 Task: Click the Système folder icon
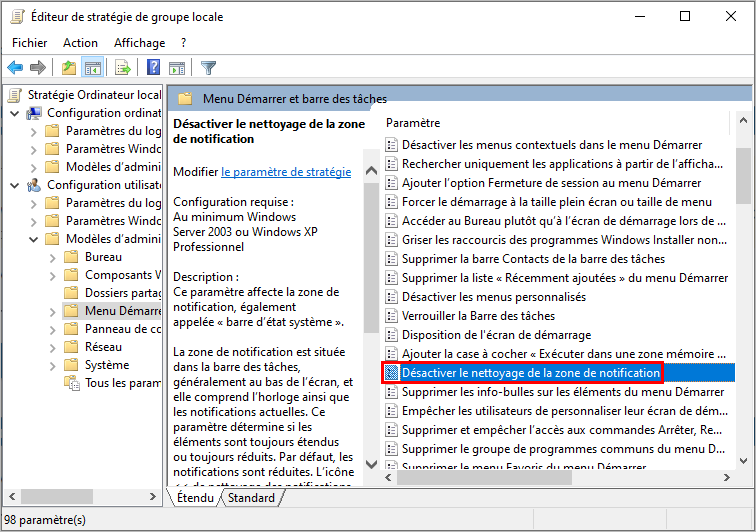tap(71, 365)
